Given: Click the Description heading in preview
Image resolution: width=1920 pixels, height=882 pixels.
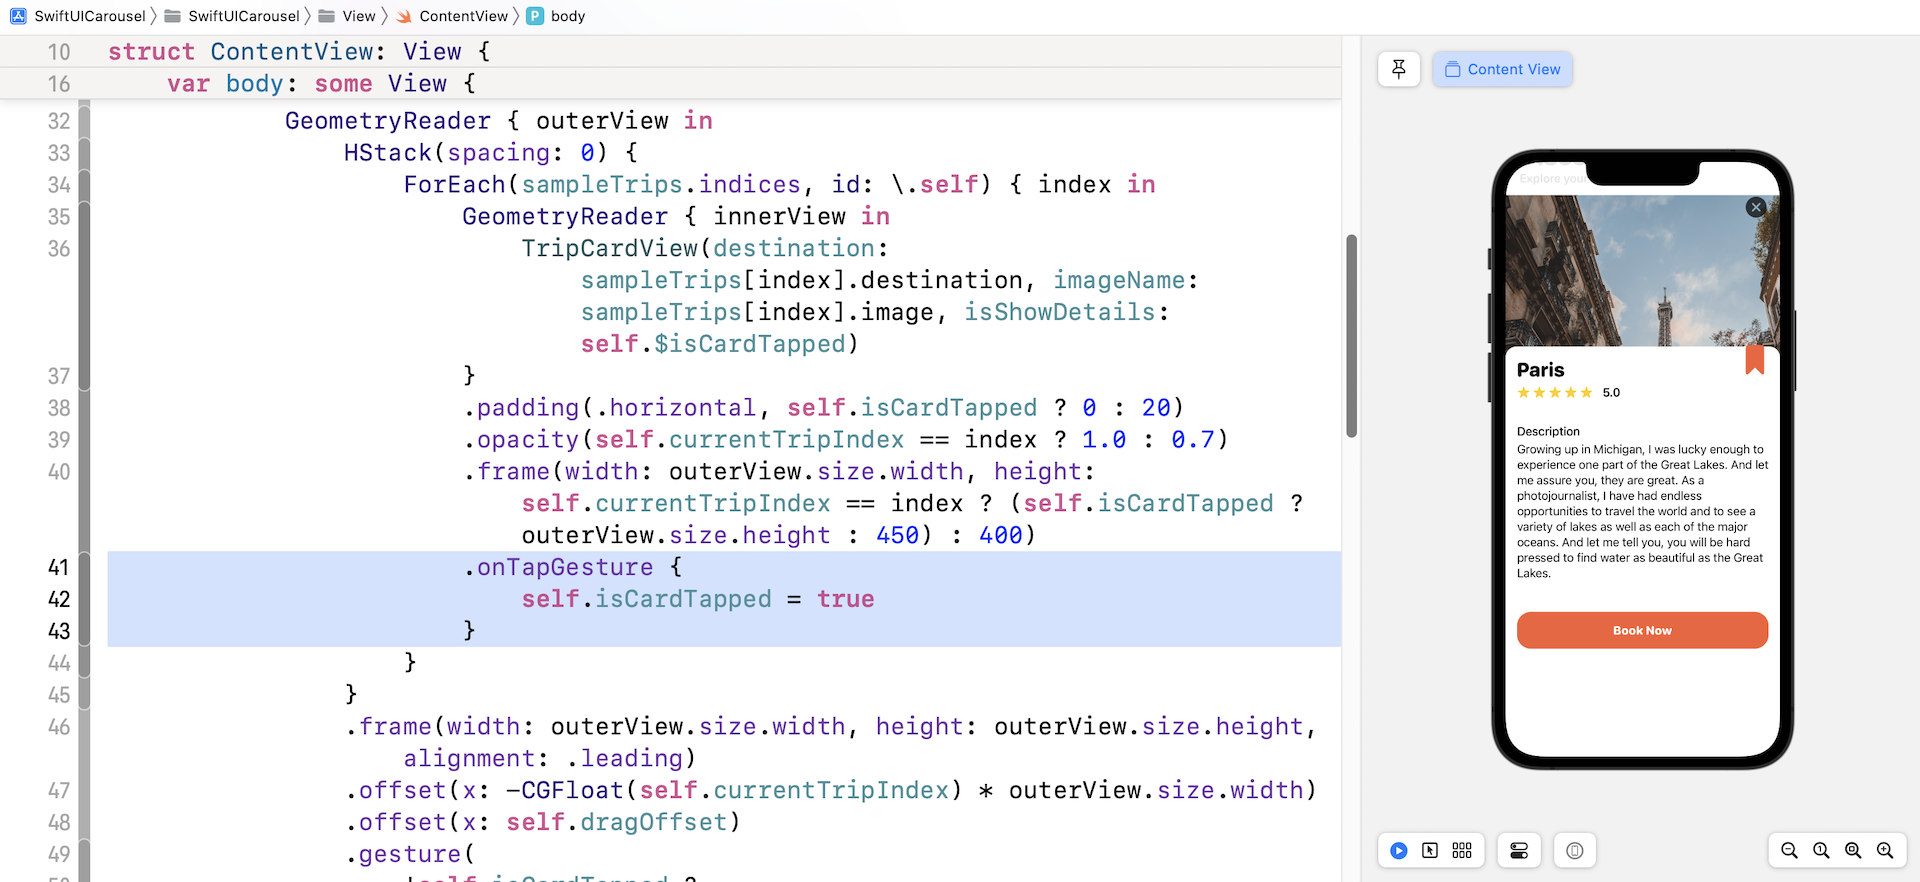Looking at the screenshot, I should tap(1548, 431).
